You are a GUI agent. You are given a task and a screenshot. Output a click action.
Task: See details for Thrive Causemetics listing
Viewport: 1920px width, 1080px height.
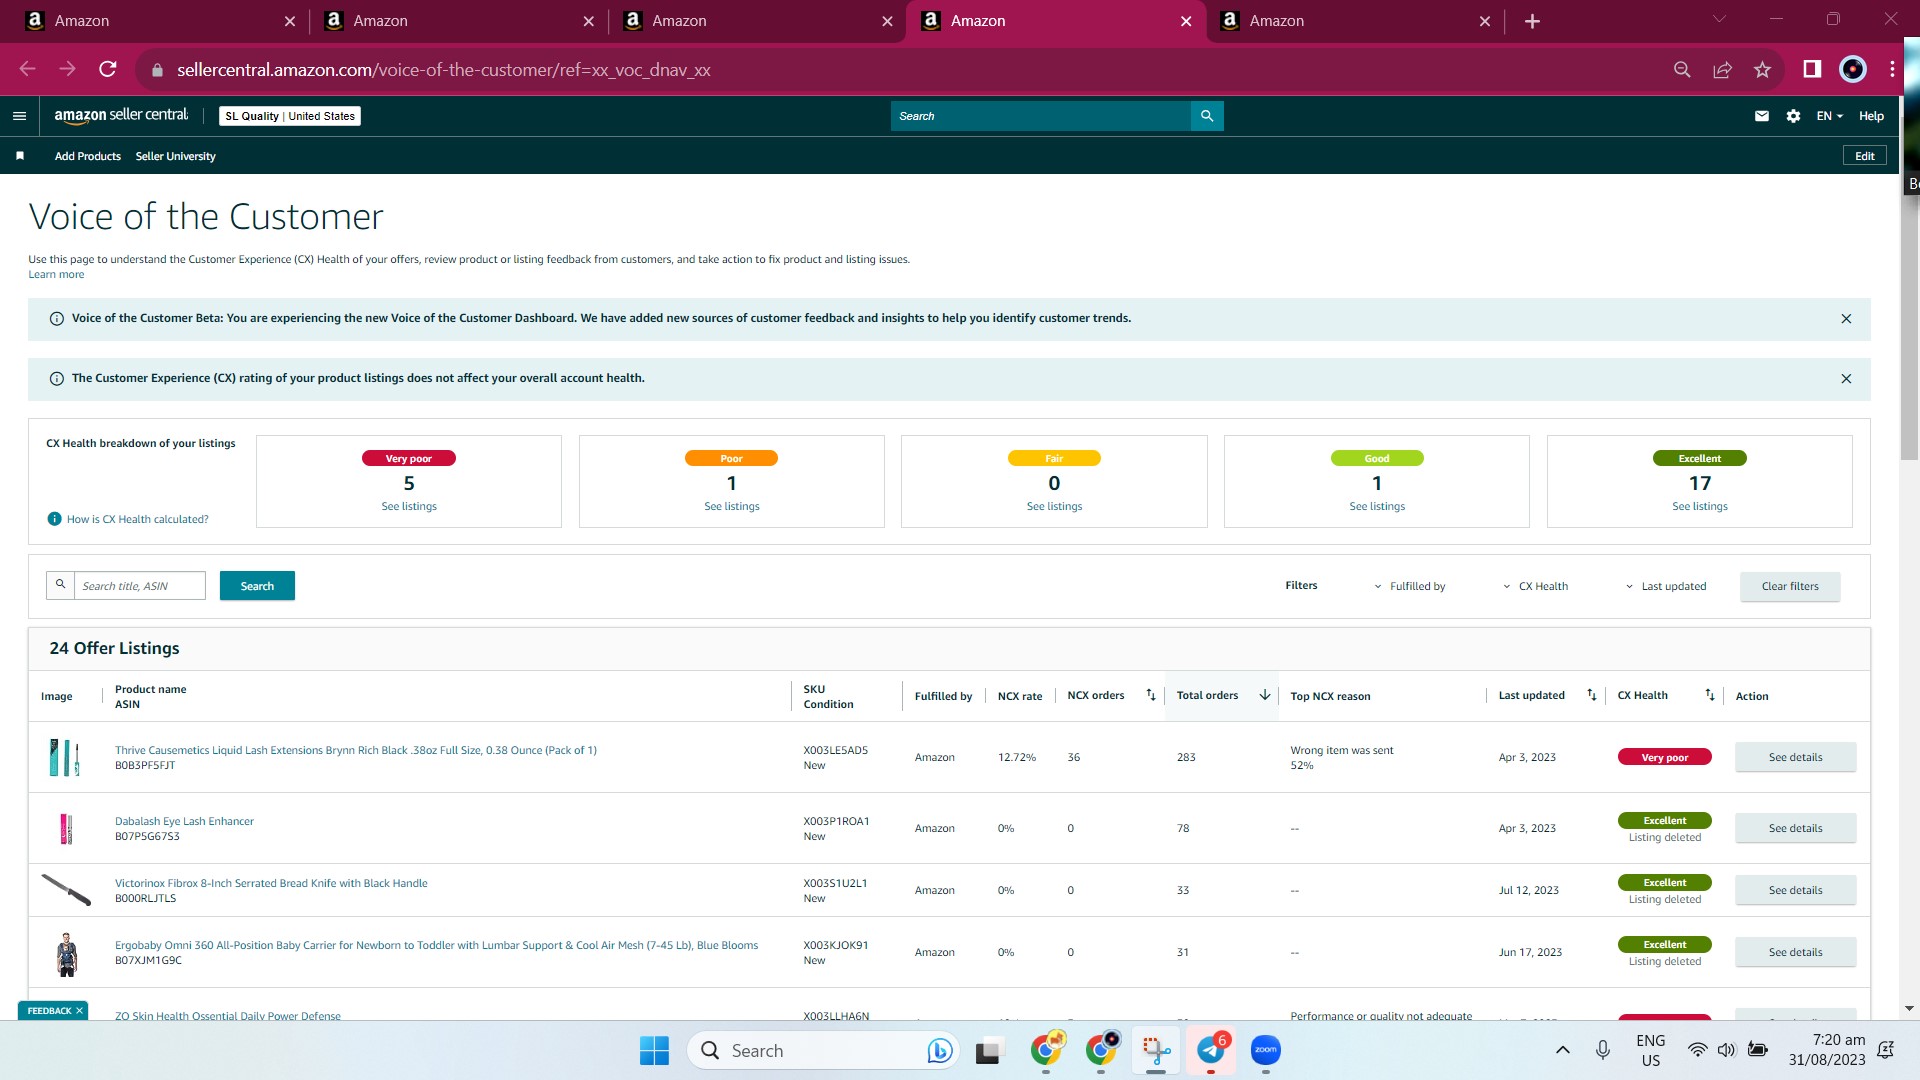click(1795, 757)
